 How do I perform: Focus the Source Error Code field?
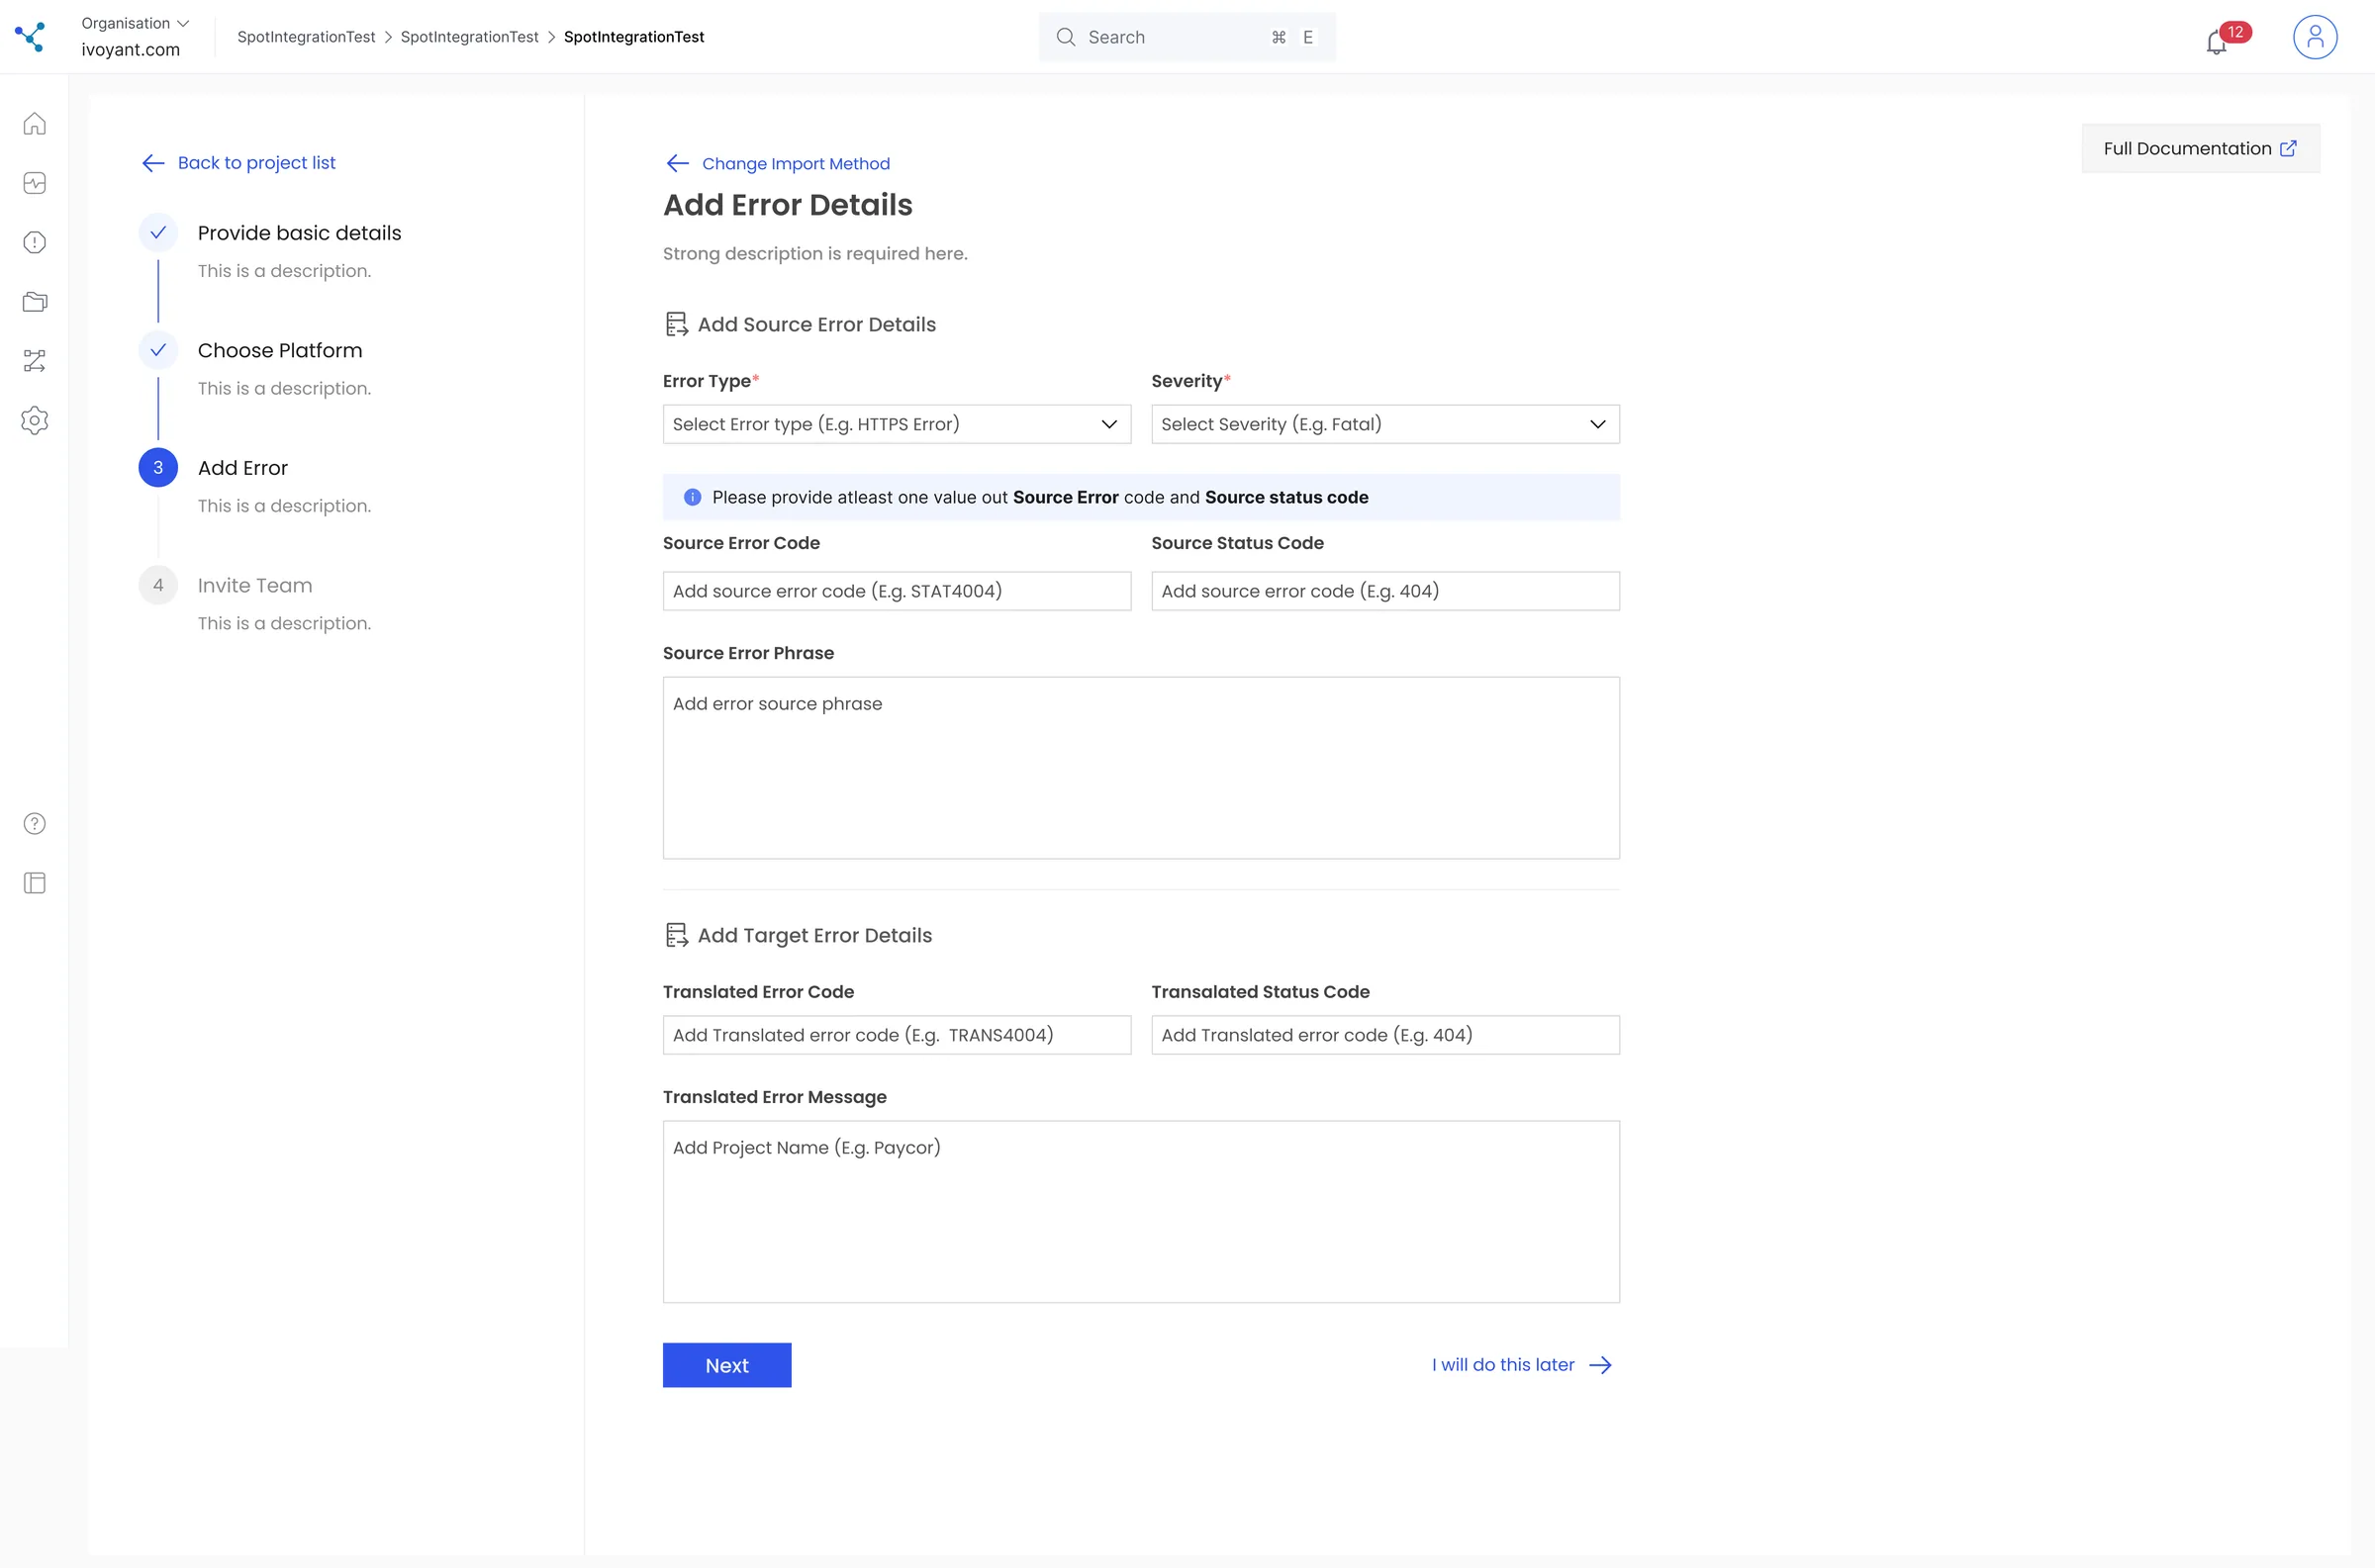pyautogui.click(x=897, y=591)
